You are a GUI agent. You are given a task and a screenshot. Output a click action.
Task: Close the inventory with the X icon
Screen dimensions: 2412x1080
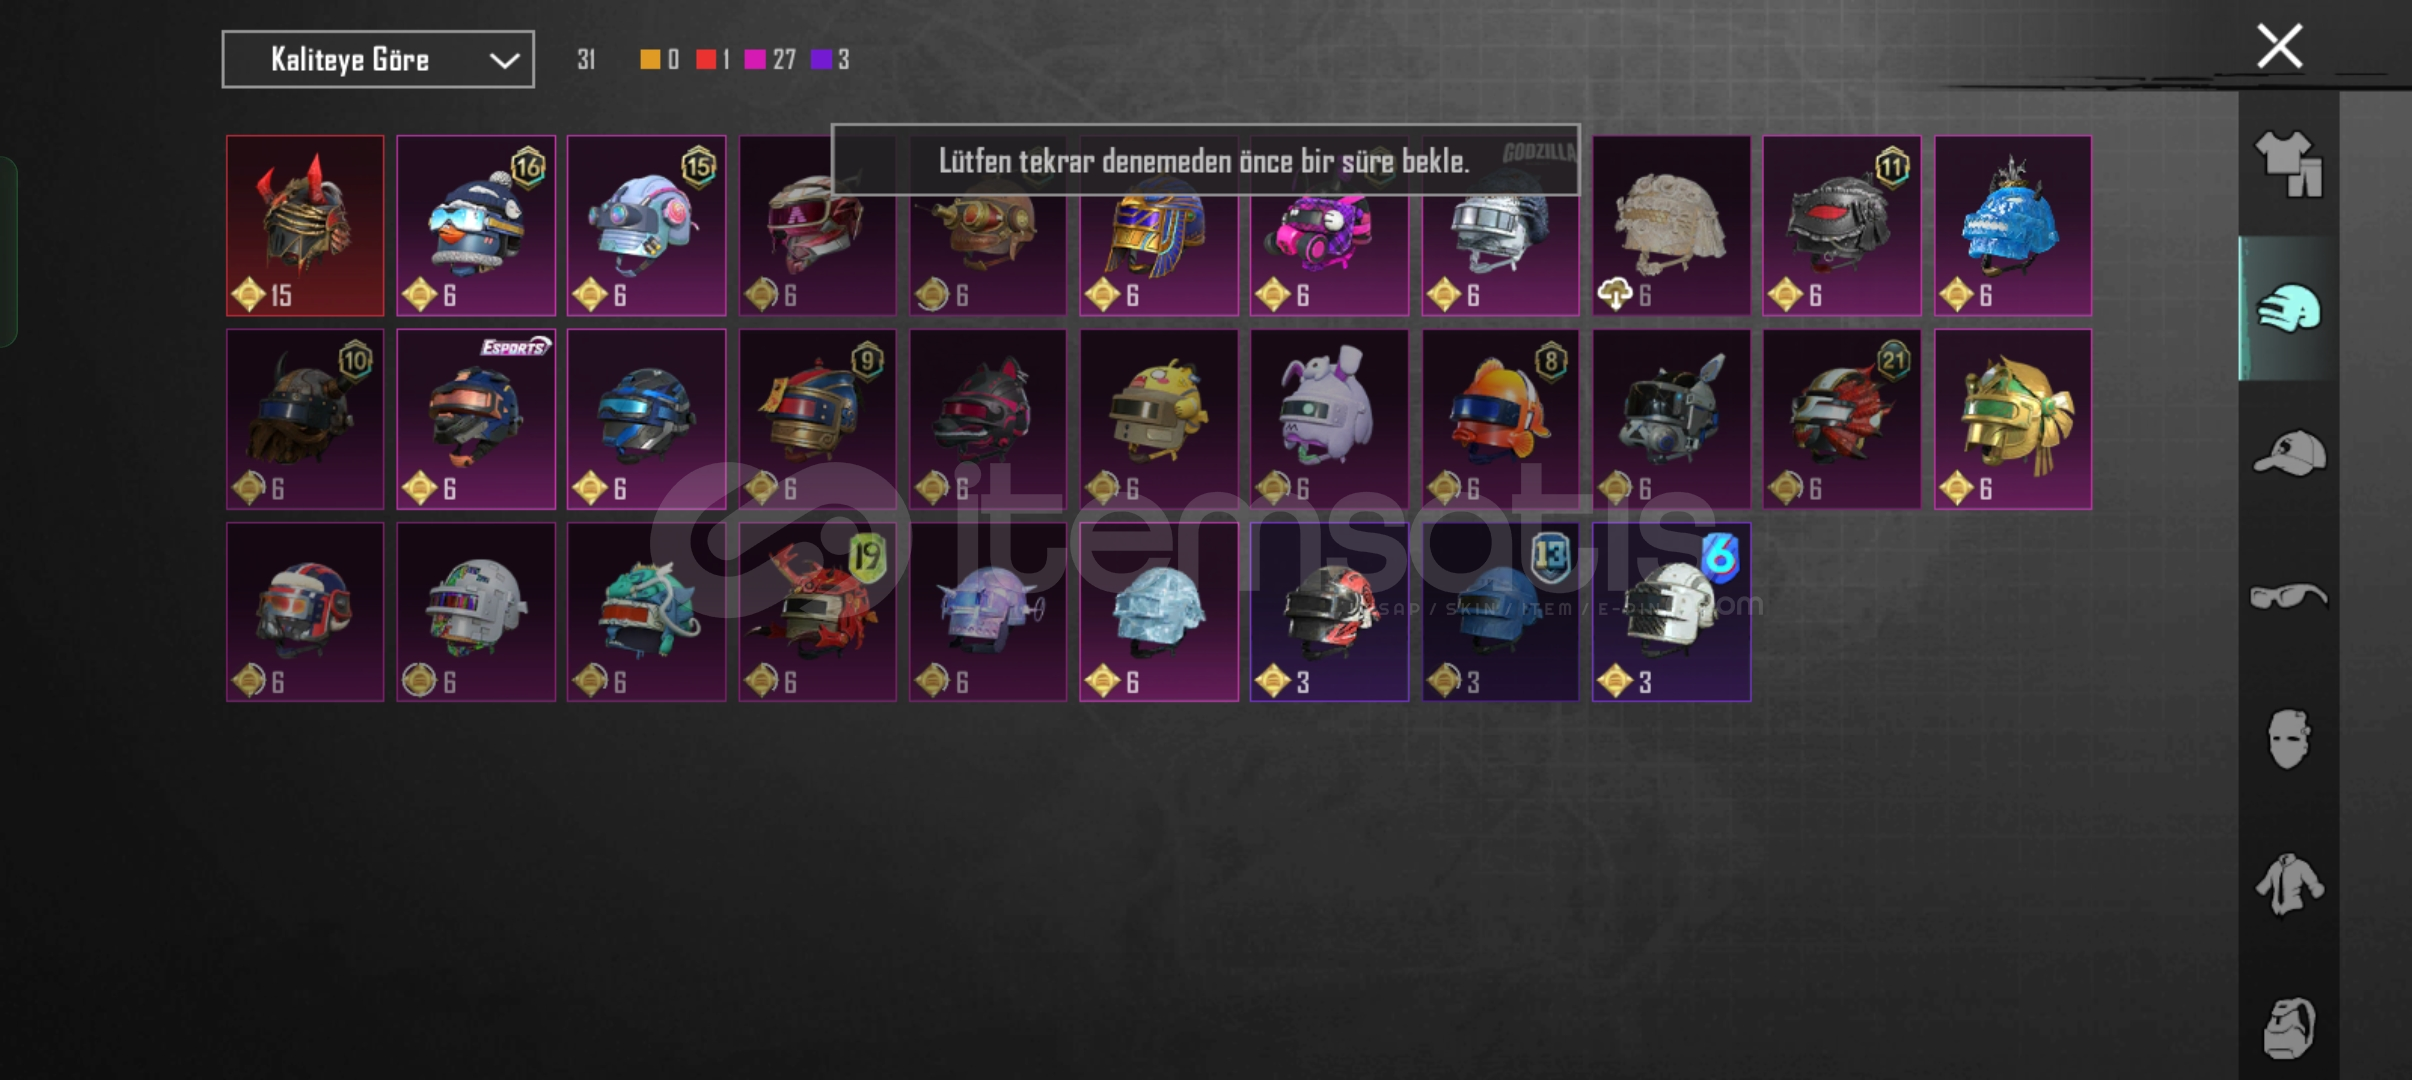(2280, 46)
